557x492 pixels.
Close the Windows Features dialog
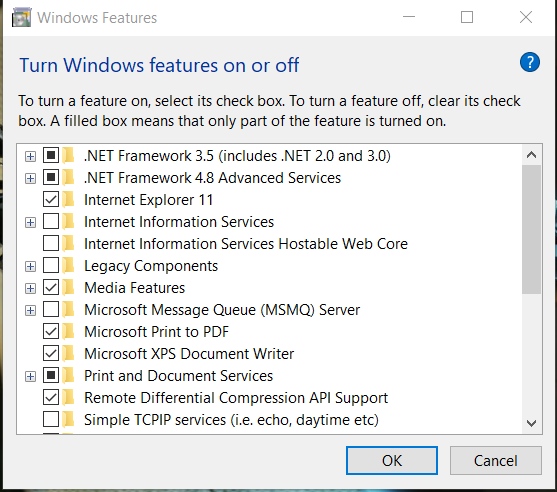tap(526, 17)
